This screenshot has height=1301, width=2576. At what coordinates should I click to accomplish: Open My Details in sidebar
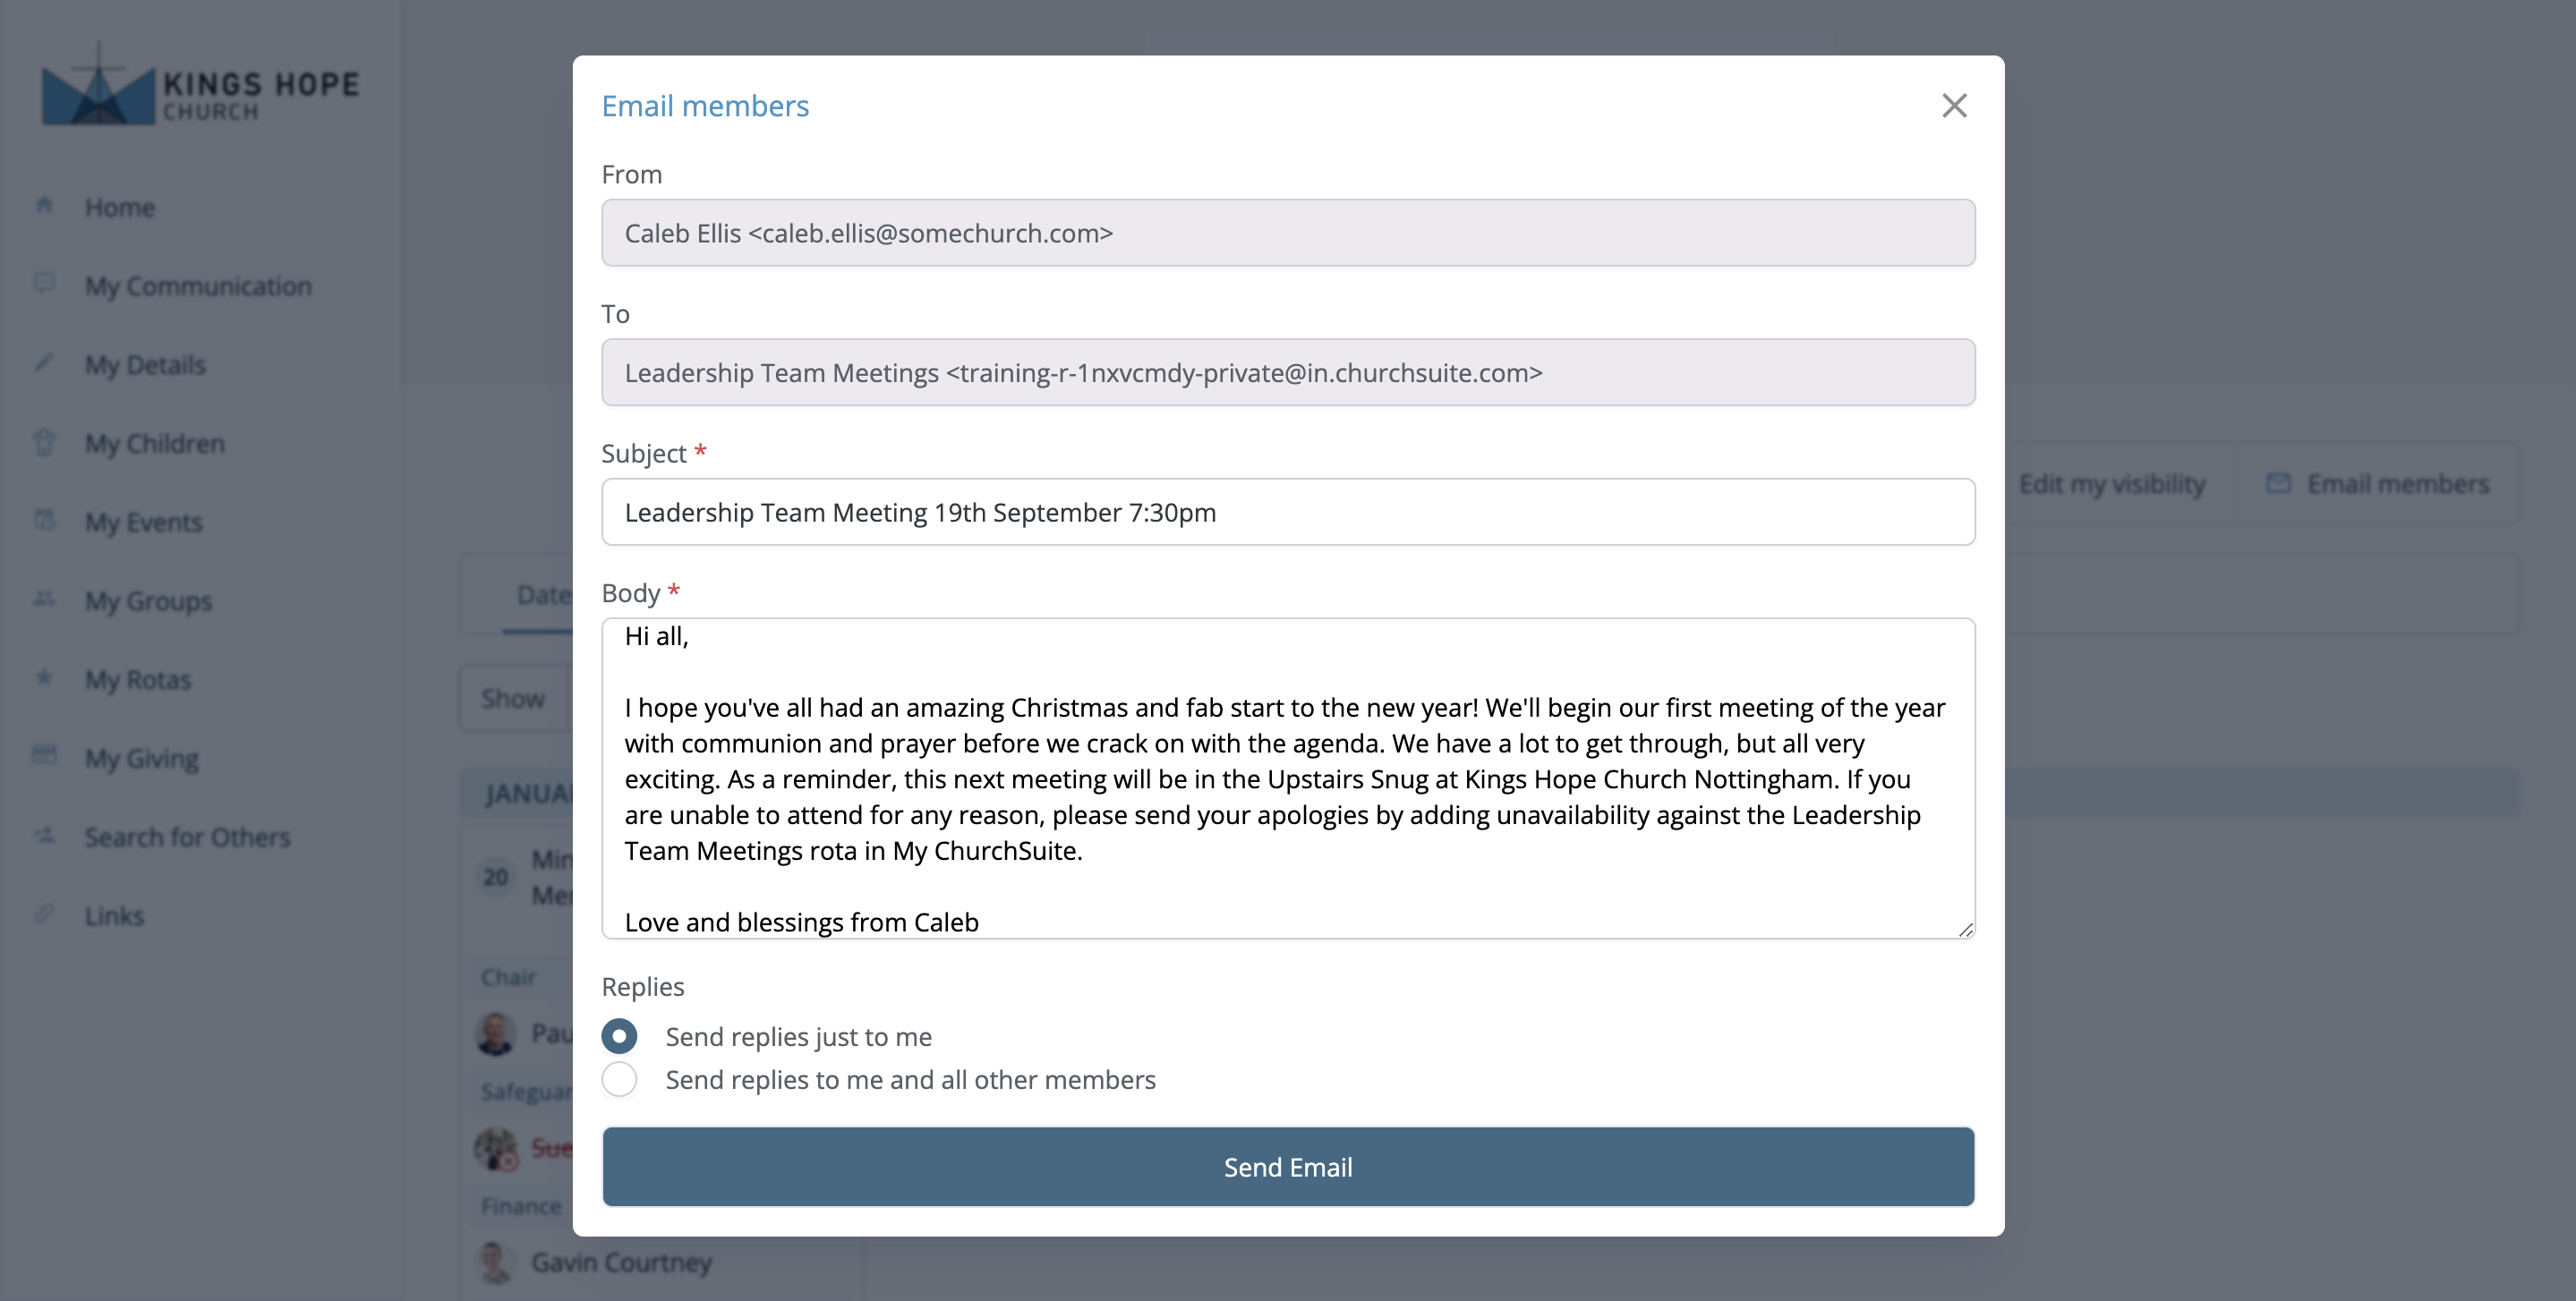click(145, 365)
